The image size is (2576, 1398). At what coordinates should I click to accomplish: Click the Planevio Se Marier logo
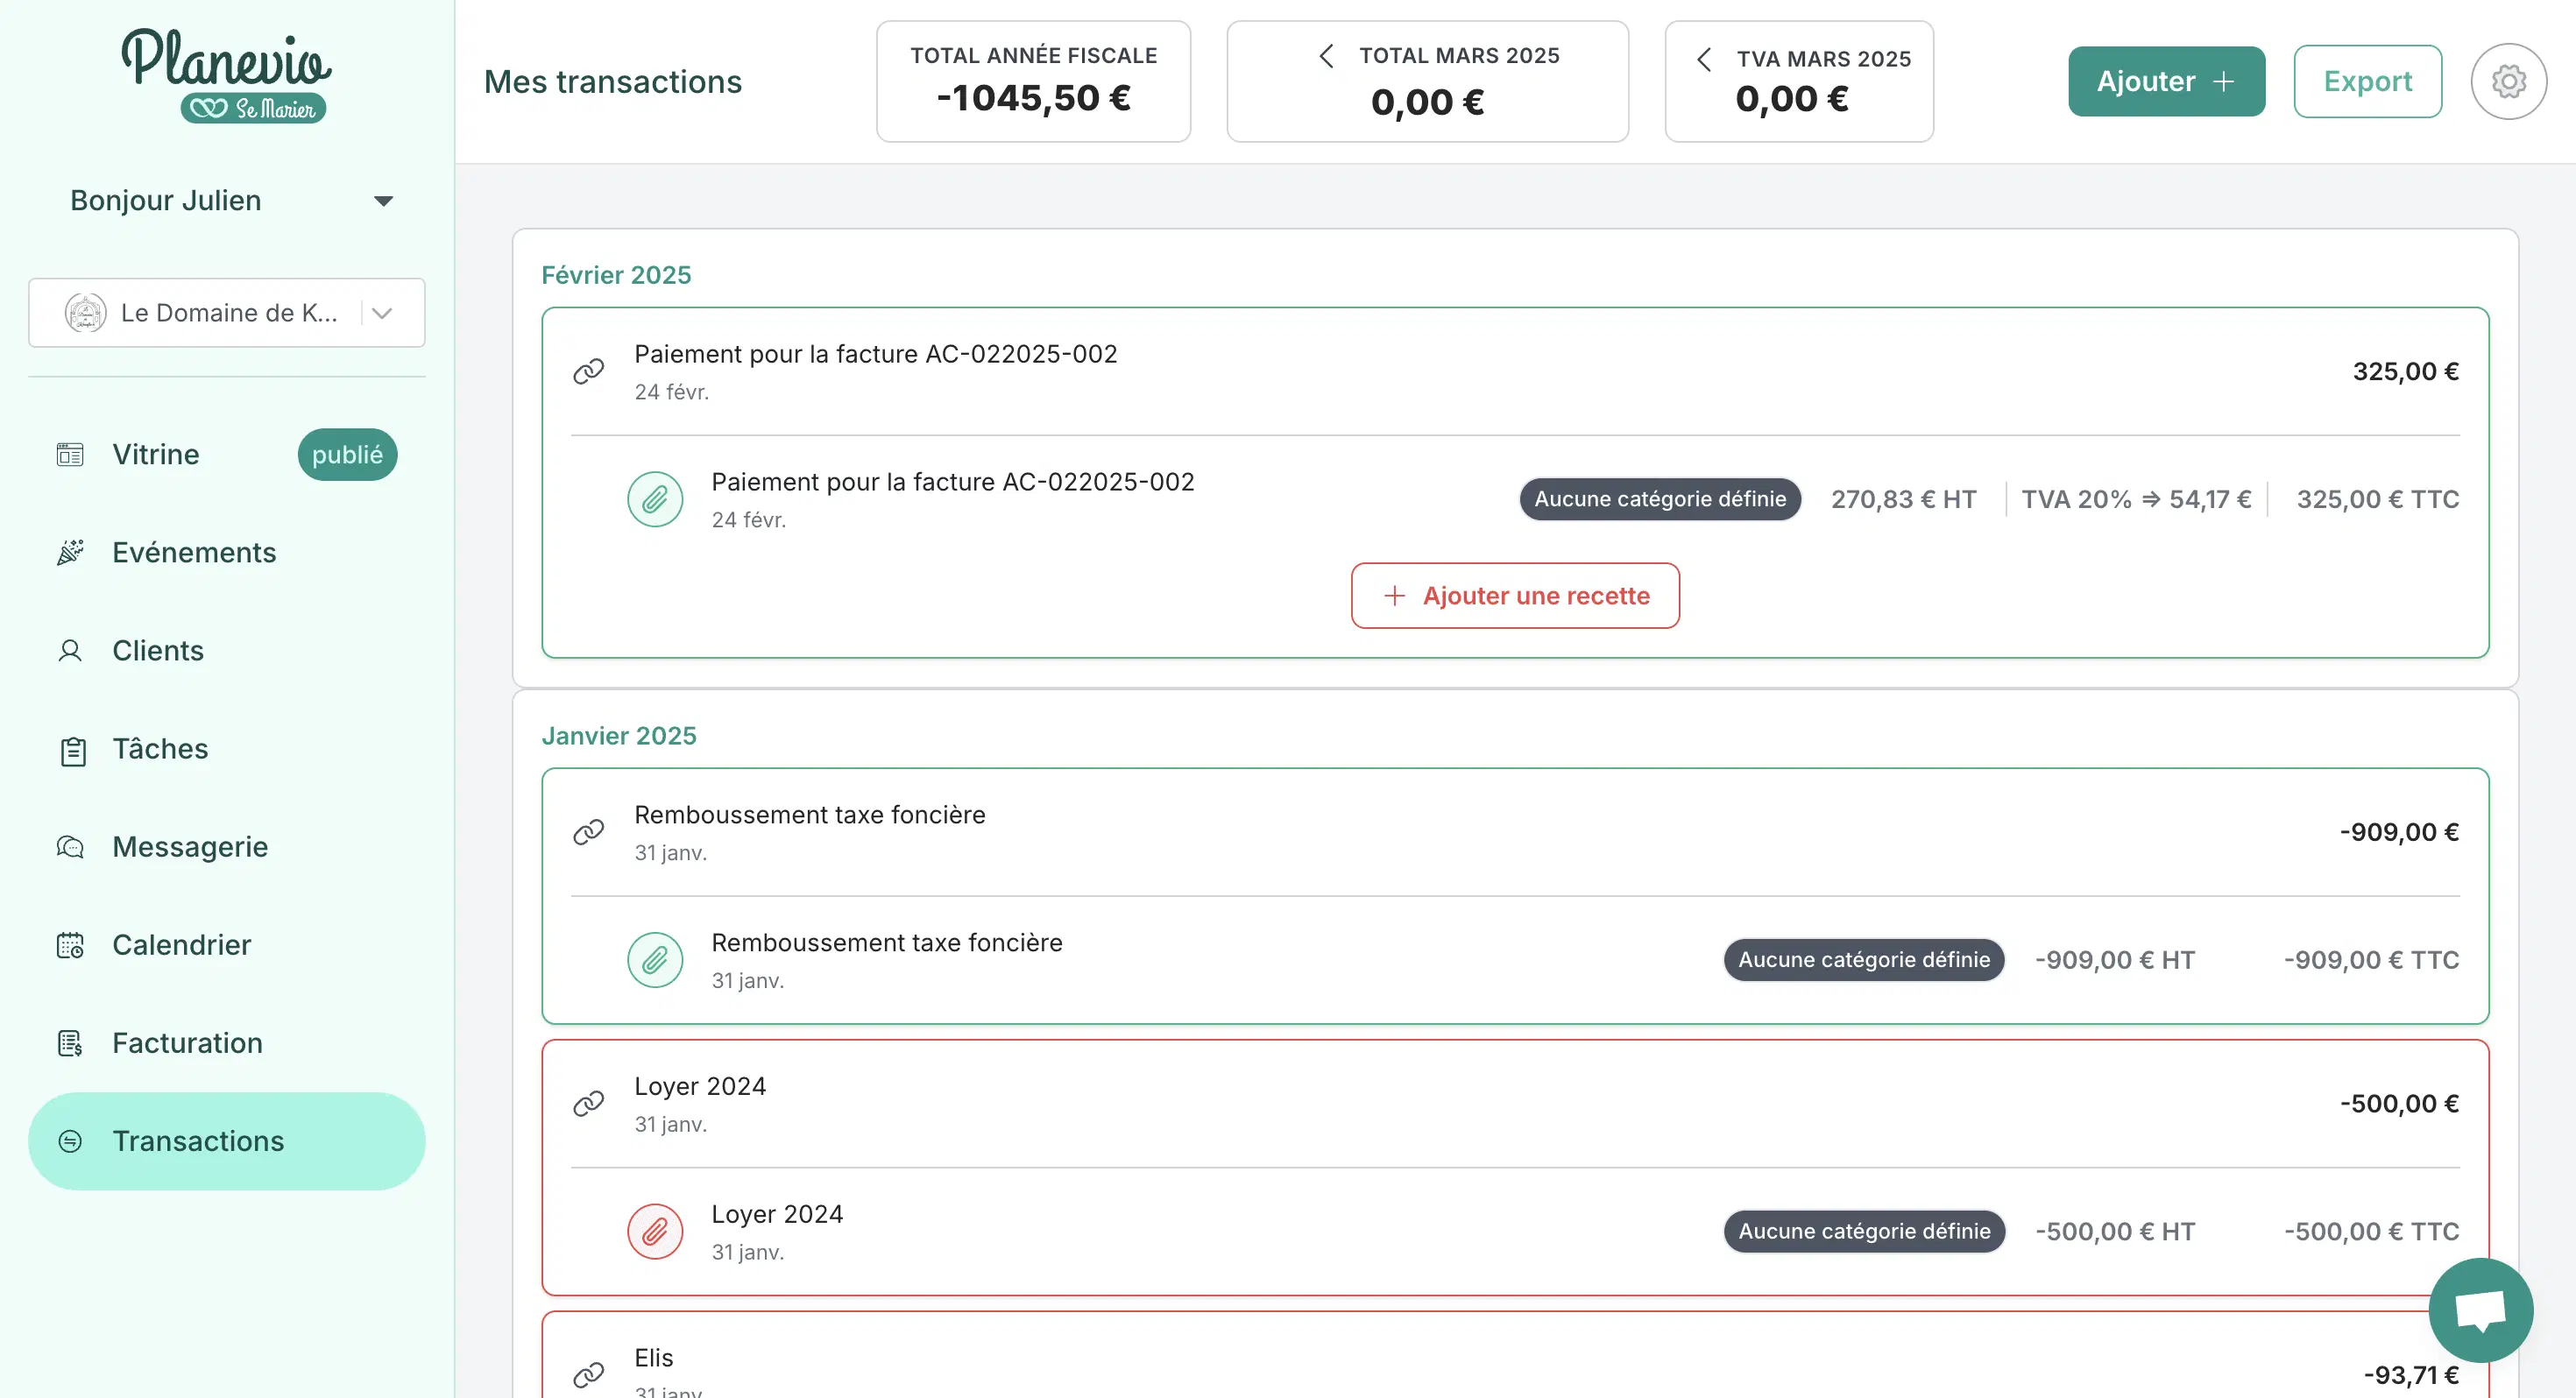pos(227,76)
